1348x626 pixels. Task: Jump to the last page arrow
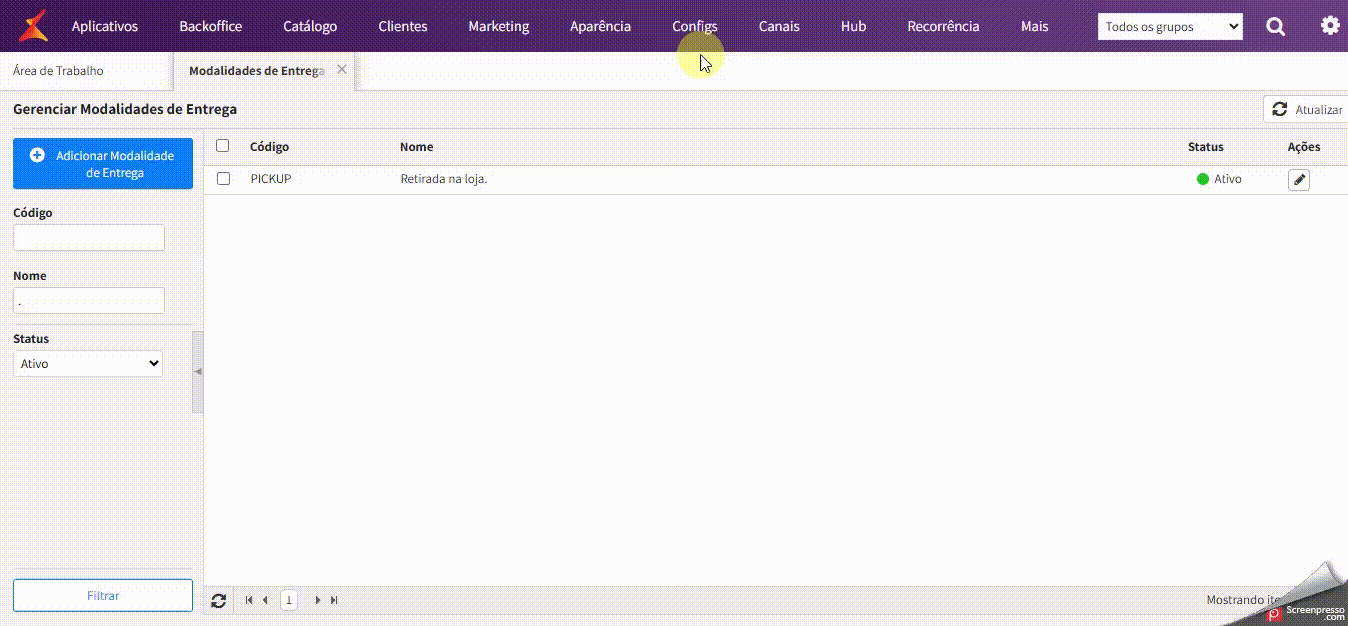click(x=334, y=600)
